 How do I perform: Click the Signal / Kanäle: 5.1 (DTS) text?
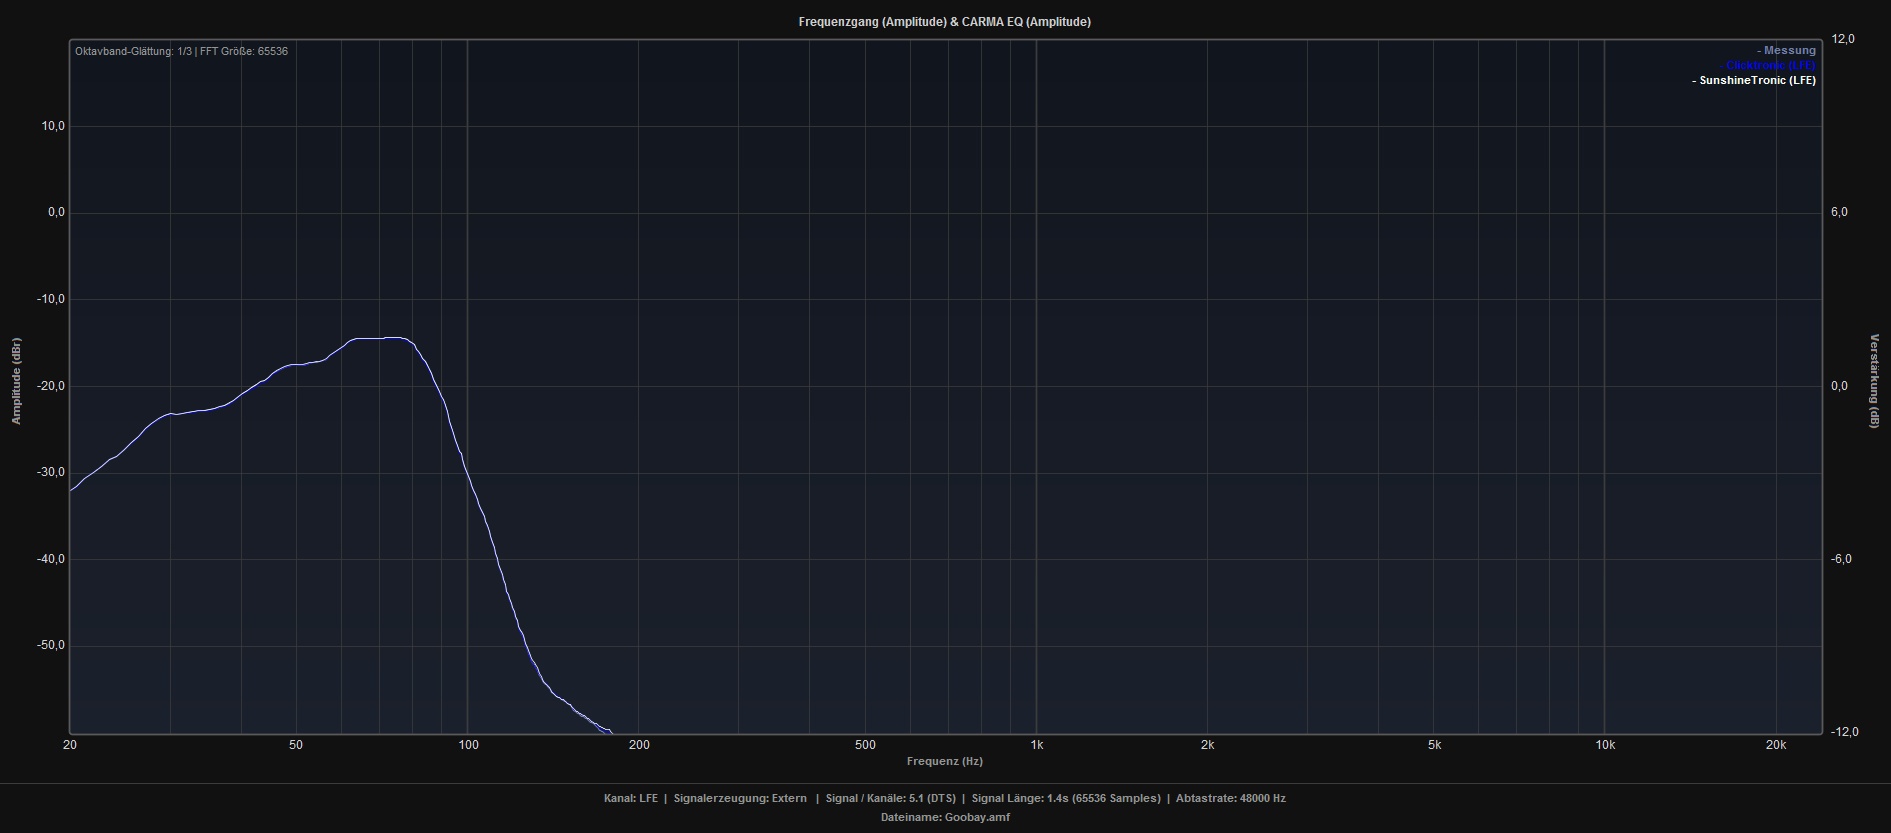890,798
